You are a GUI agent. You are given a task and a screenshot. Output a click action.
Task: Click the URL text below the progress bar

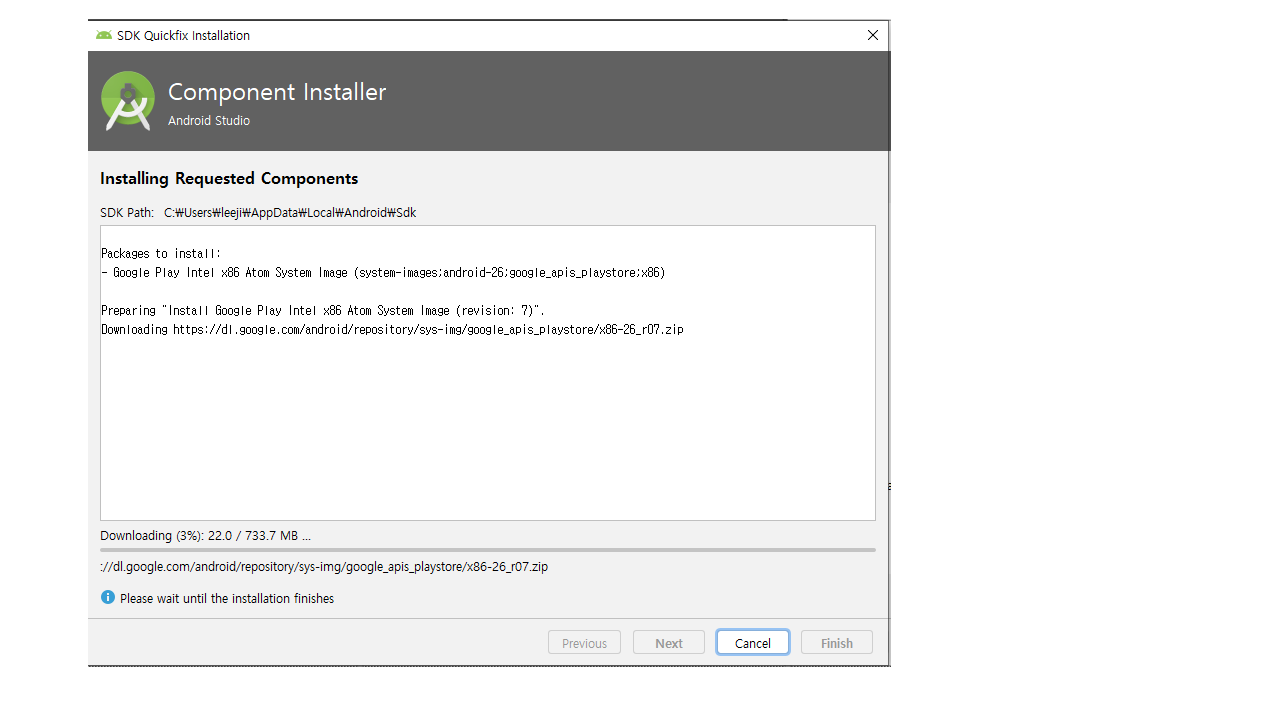pyautogui.click(x=324, y=567)
